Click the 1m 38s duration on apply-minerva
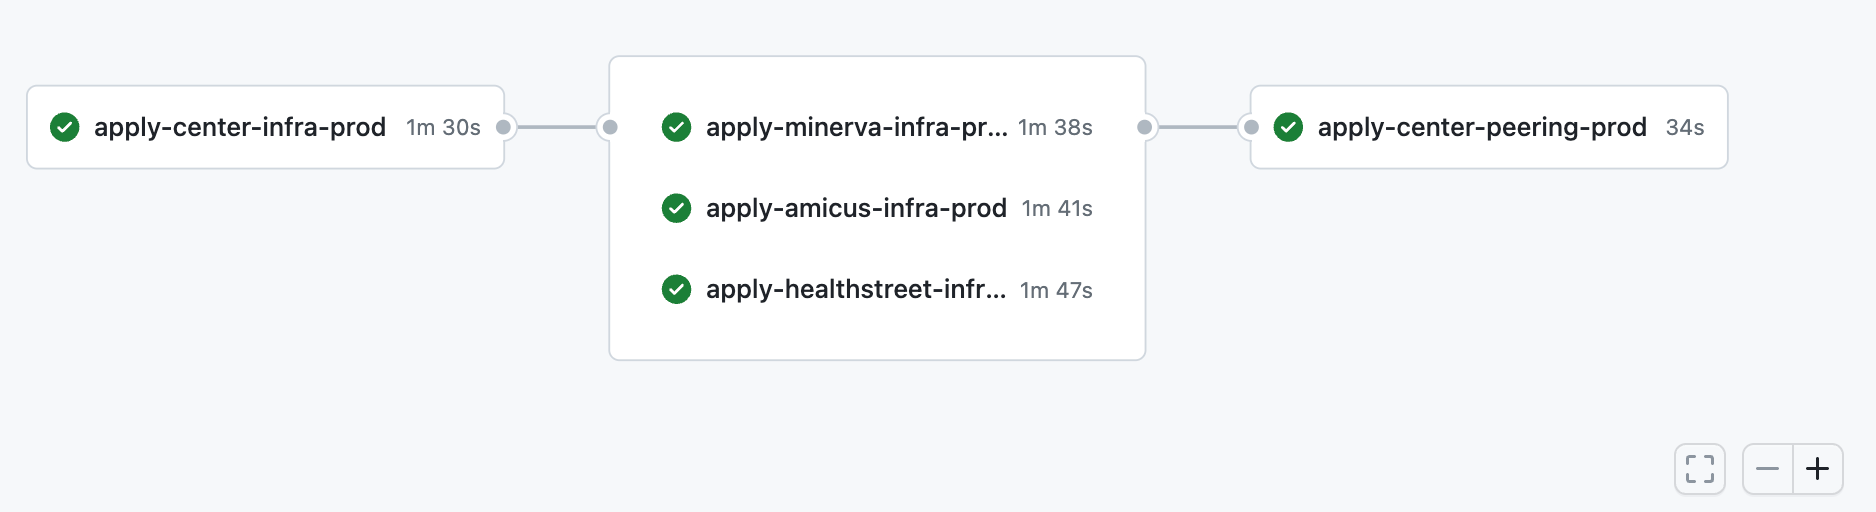Image resolution: width=1876 pixels, height=512 pixels. click(1055, 127)
